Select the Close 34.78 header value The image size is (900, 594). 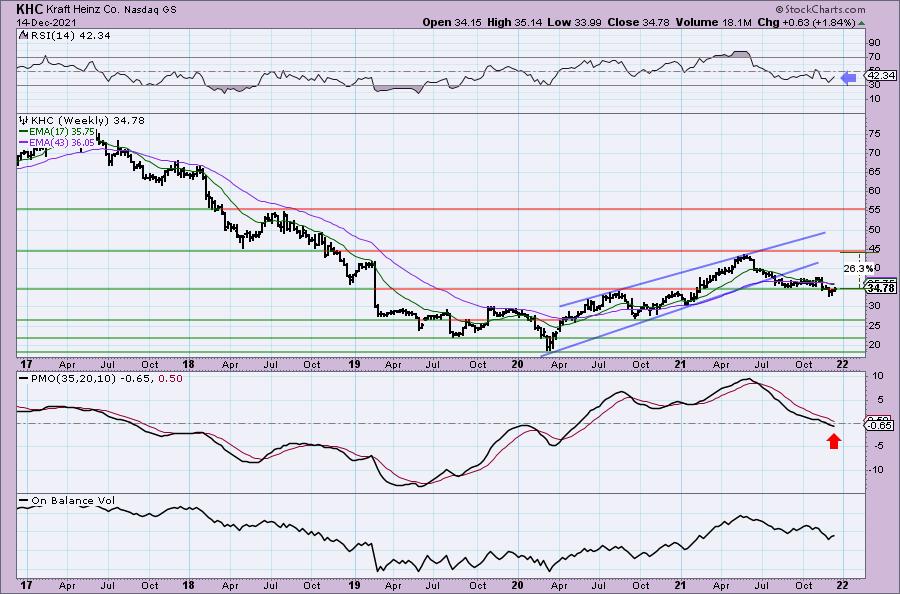(x=636, y=22)
